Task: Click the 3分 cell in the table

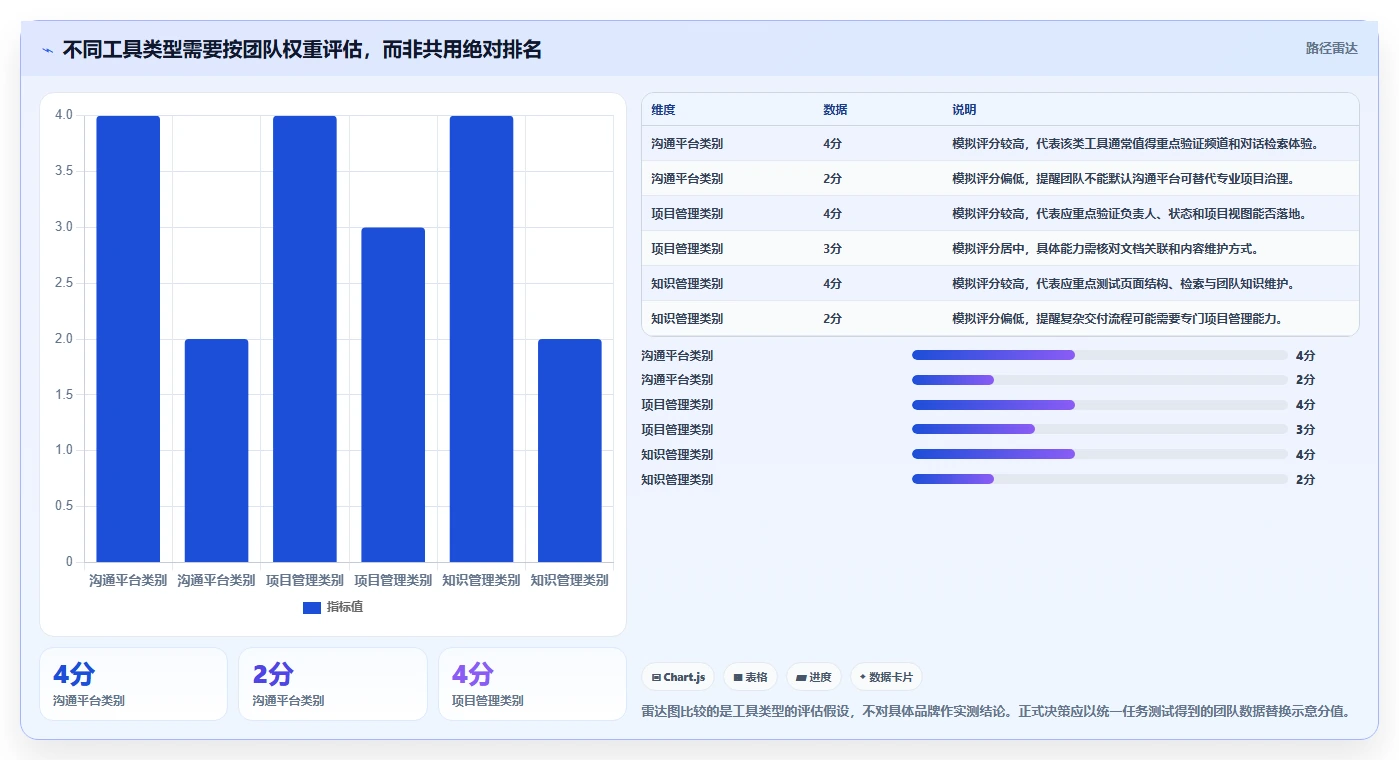Action: click(x=832, y=249)
